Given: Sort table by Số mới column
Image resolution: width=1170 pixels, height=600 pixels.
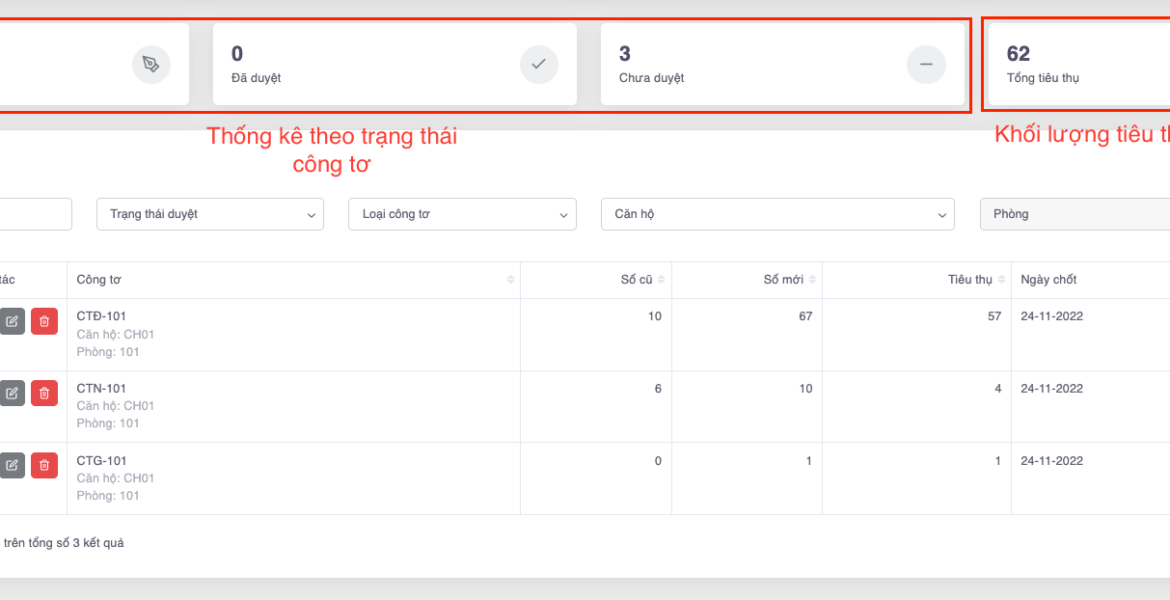Looking at the screenshot, I should pos(812,280).
